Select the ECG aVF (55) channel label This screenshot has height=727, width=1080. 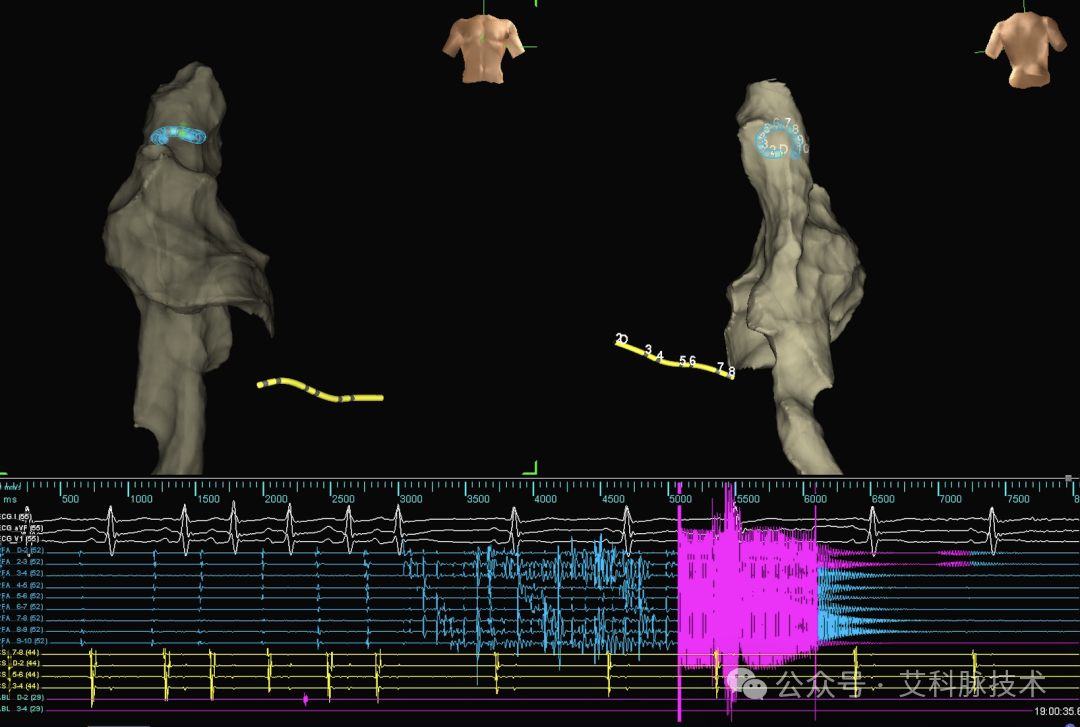point(21,528)
